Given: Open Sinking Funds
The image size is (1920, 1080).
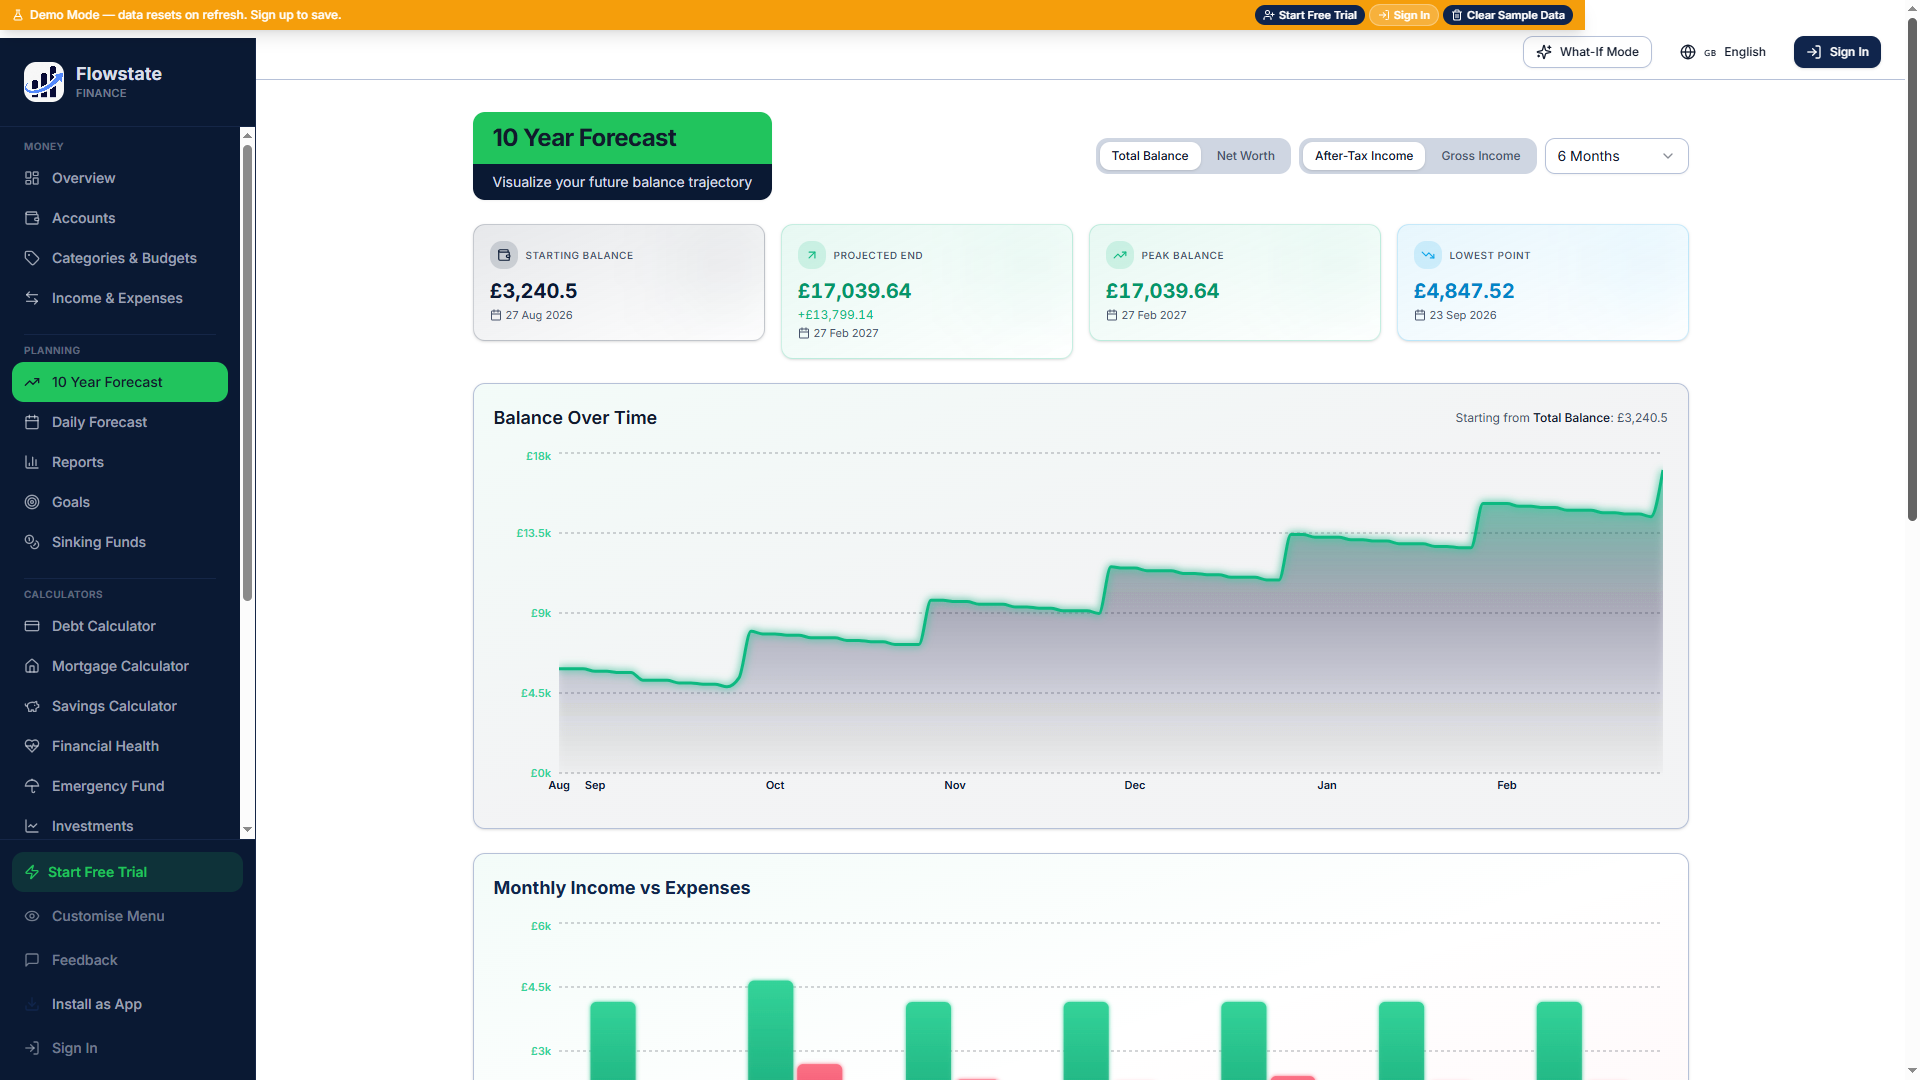Looking at the screenshot, I should (120, 542).
